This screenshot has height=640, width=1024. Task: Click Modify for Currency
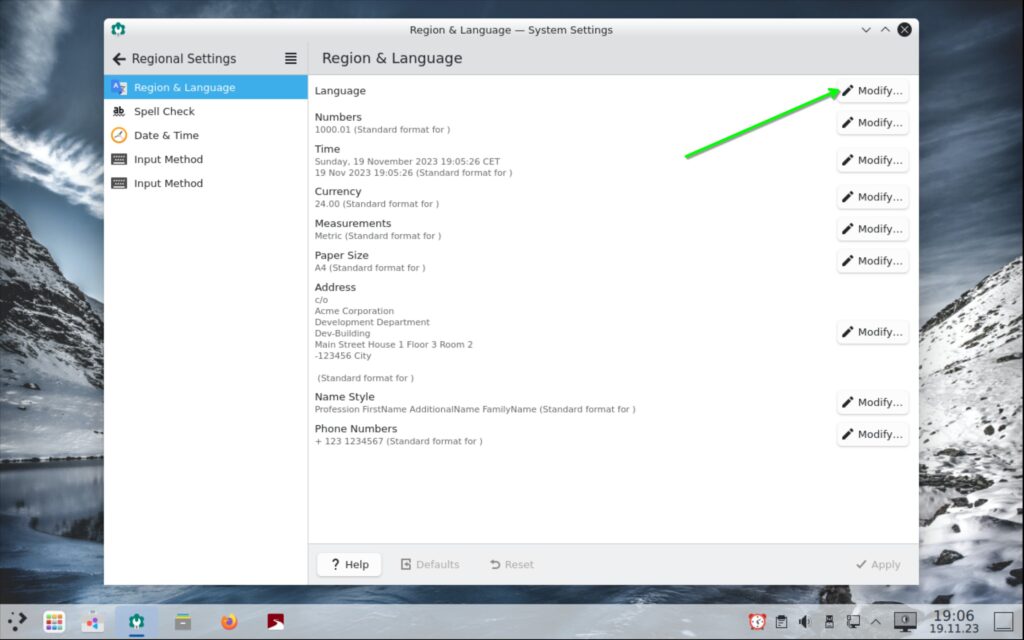pos(872,197)
